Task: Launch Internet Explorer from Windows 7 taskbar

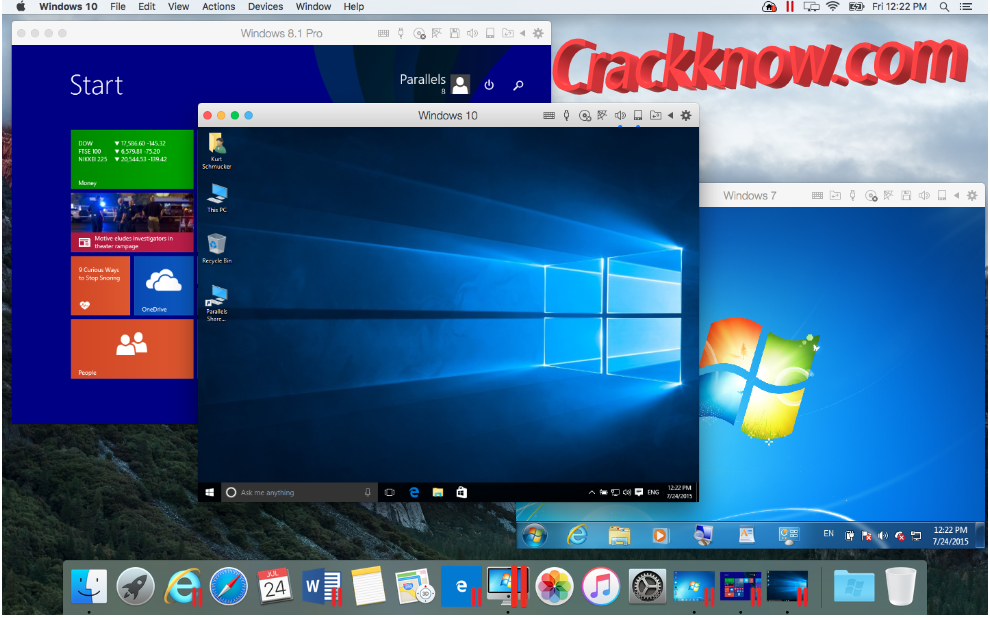Action: 577,535
